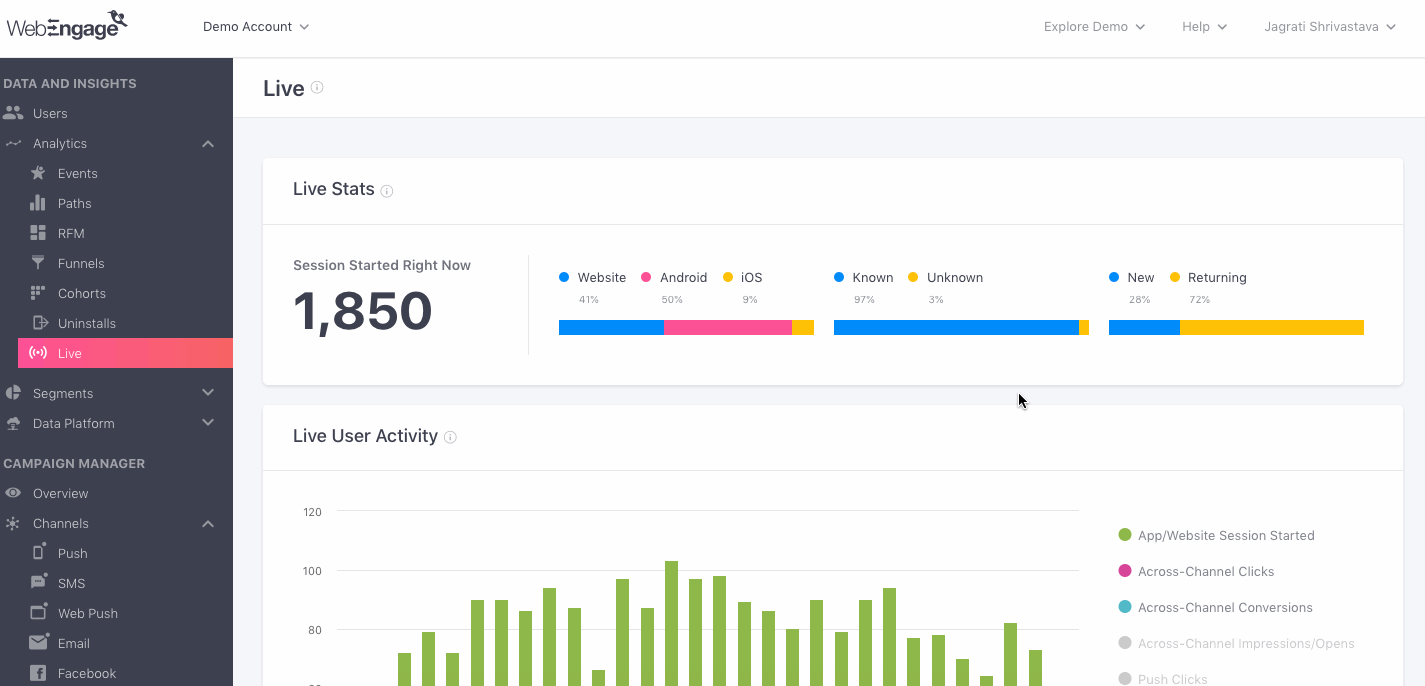Click info icon beside Live Stats
Image resolution: width=1425 pixels, height=686 pixels.
387,191
